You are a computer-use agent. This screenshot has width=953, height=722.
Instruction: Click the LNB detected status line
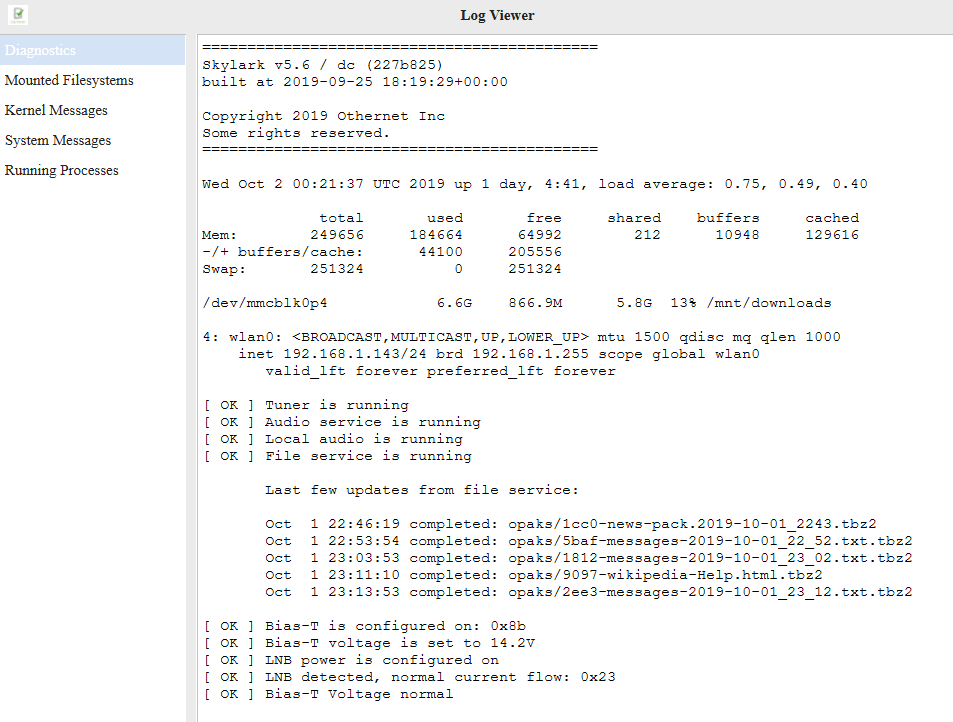pos(408,677)
